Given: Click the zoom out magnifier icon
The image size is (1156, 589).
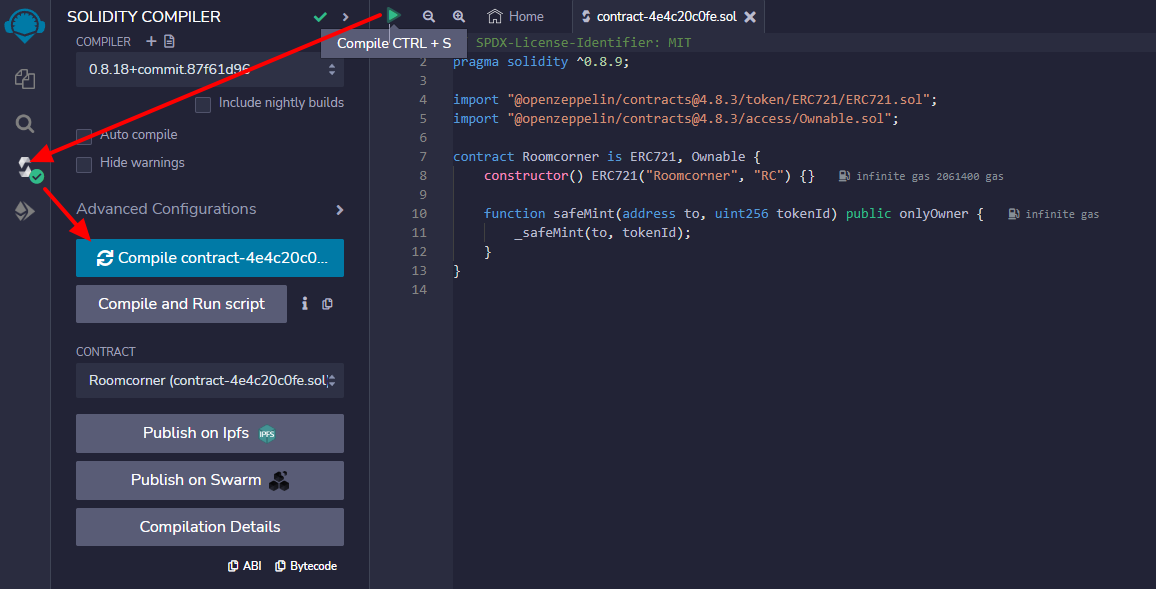Looking at the screenshot, I should 428,16.
